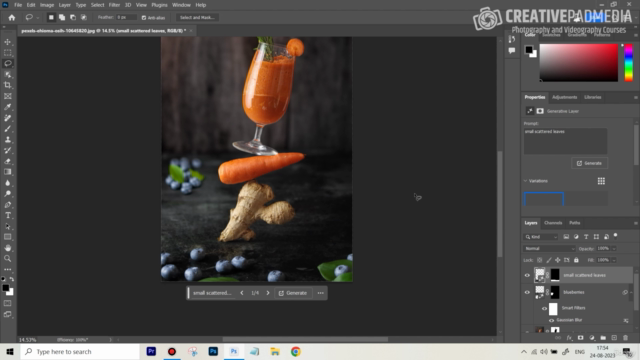This screenshot has width=640, height=360.
Task: Select the Eraser tool
Action: (7, 161)
